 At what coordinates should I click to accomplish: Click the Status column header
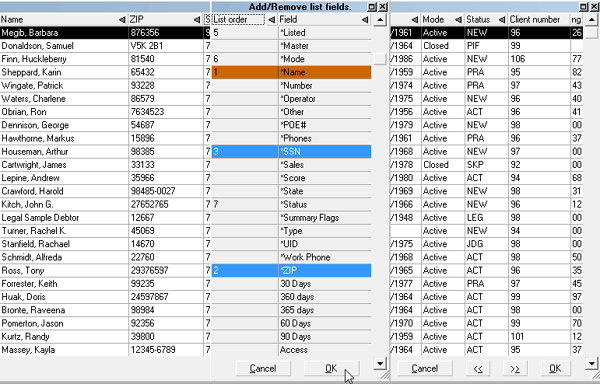[x=486, y=20]
